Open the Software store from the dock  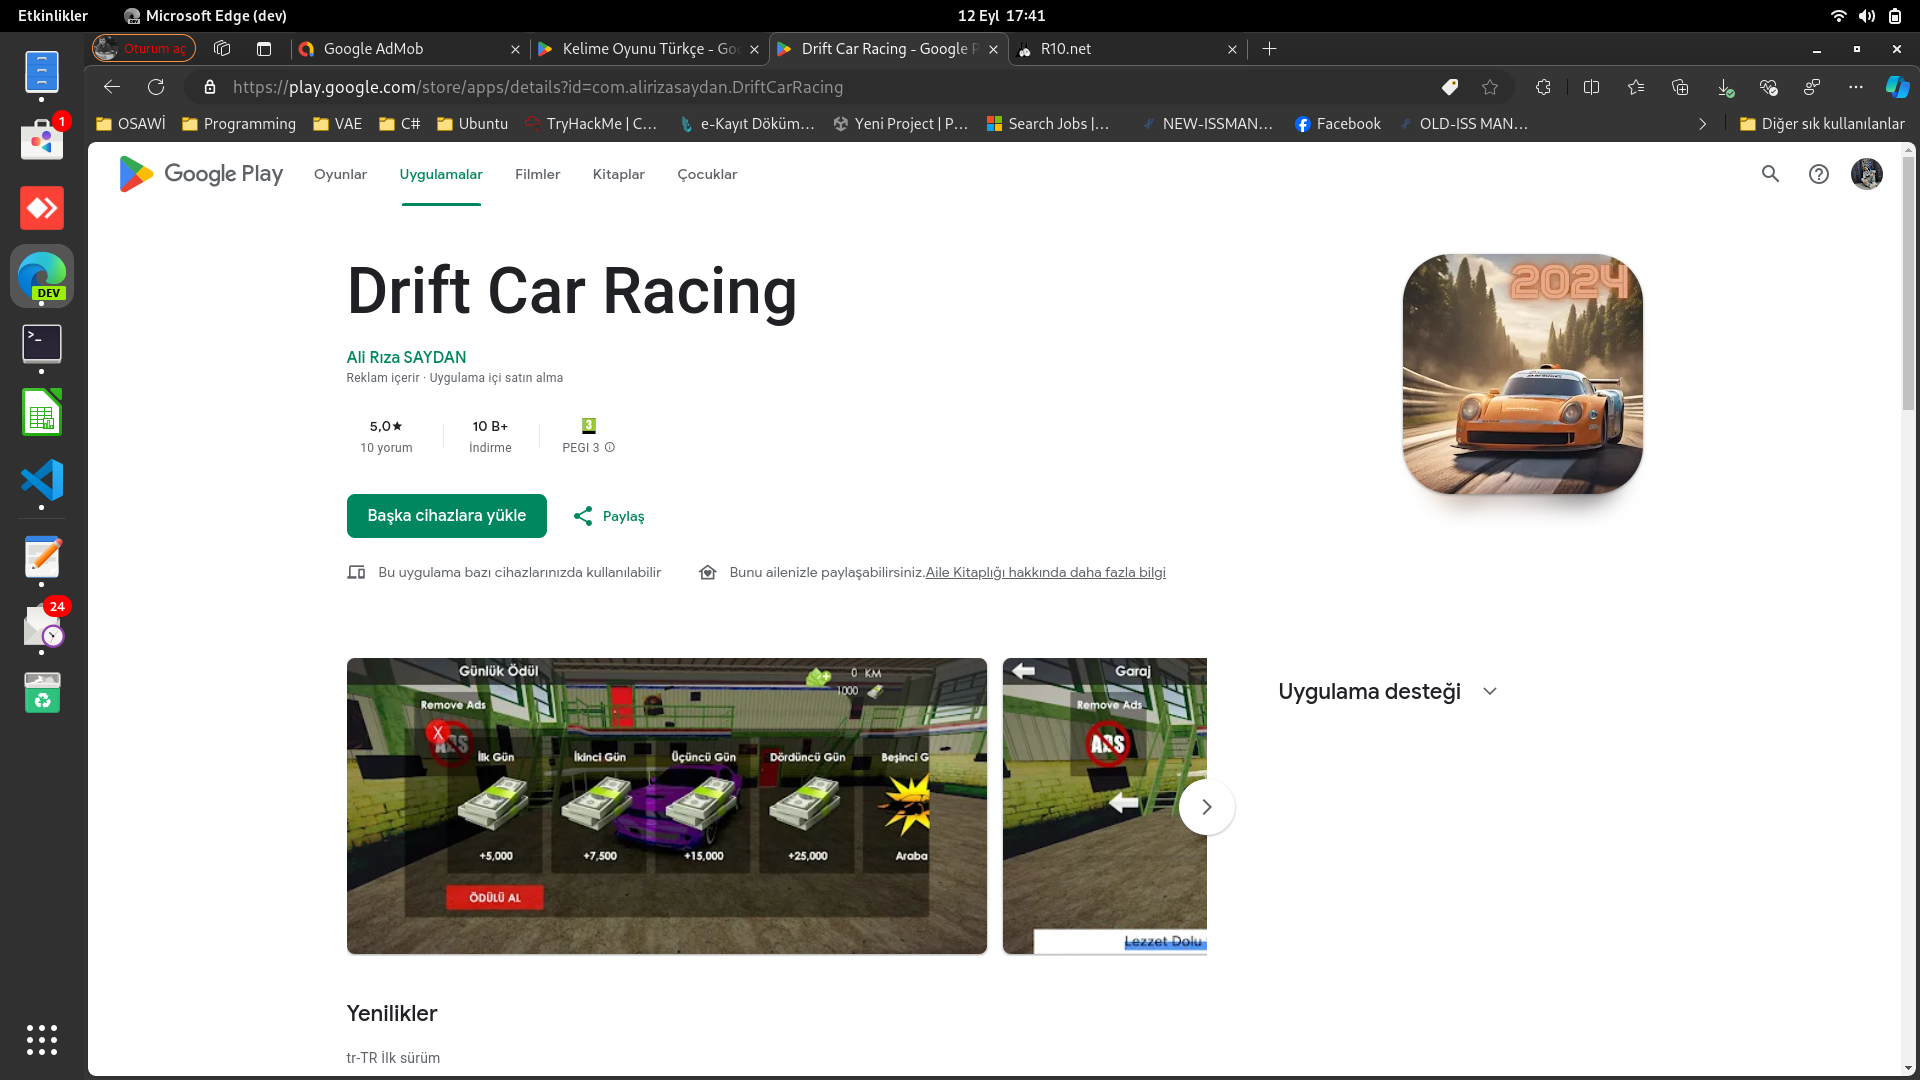tap(42, 139)
